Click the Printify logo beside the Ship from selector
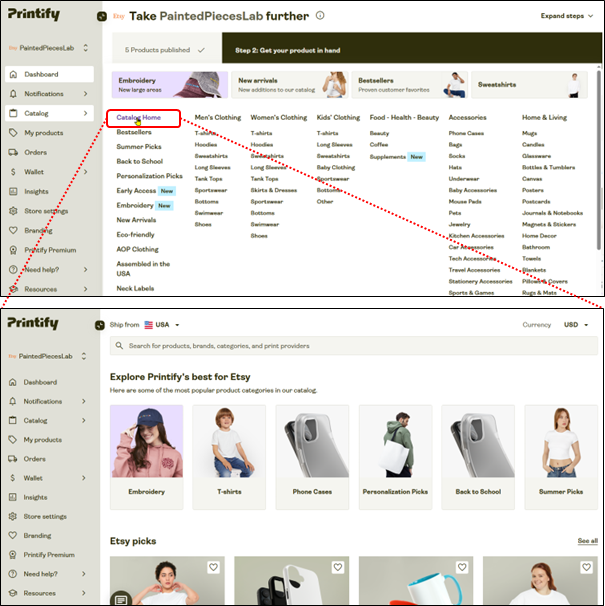The image size is (605, 606). pyautogui.click(x=100, y=325)
